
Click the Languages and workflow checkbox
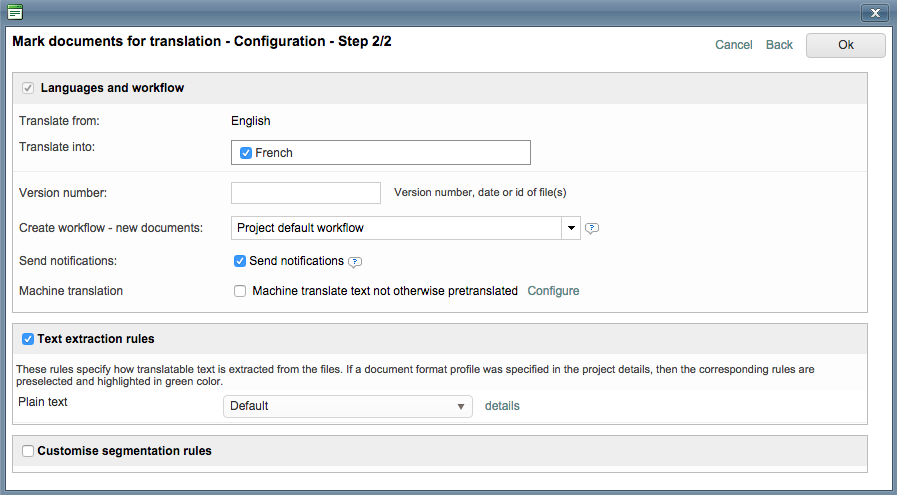coord(28,88)
